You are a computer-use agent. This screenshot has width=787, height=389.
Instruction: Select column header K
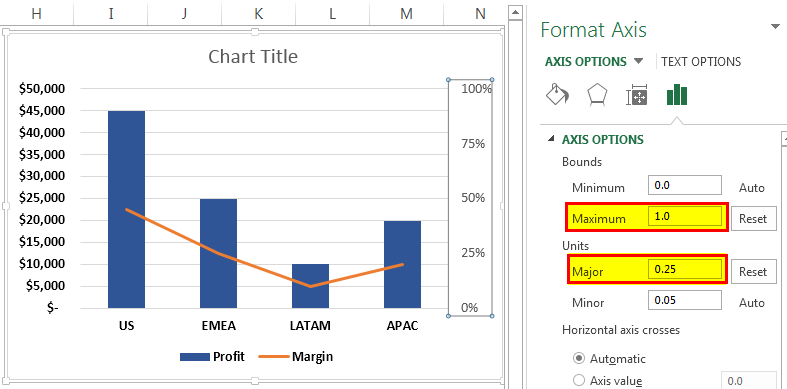tap(258, 13)
